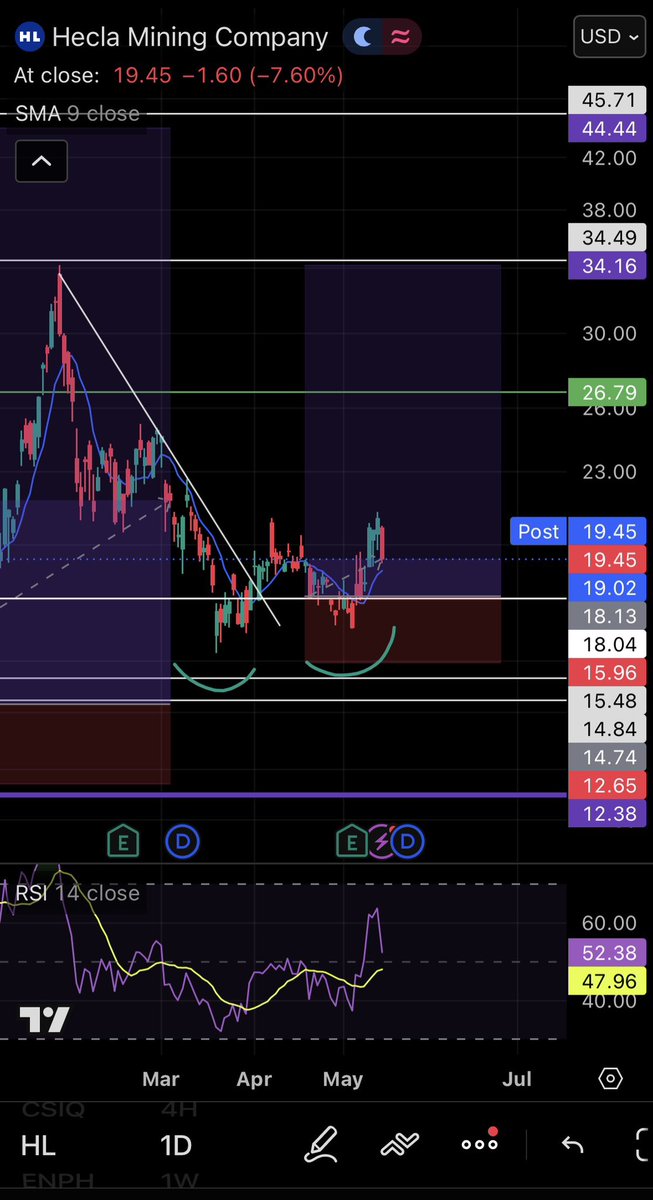This screenshot has height=1200, width=653.
Task: Collapse the indicator legend arrow button
Action: 41,160
